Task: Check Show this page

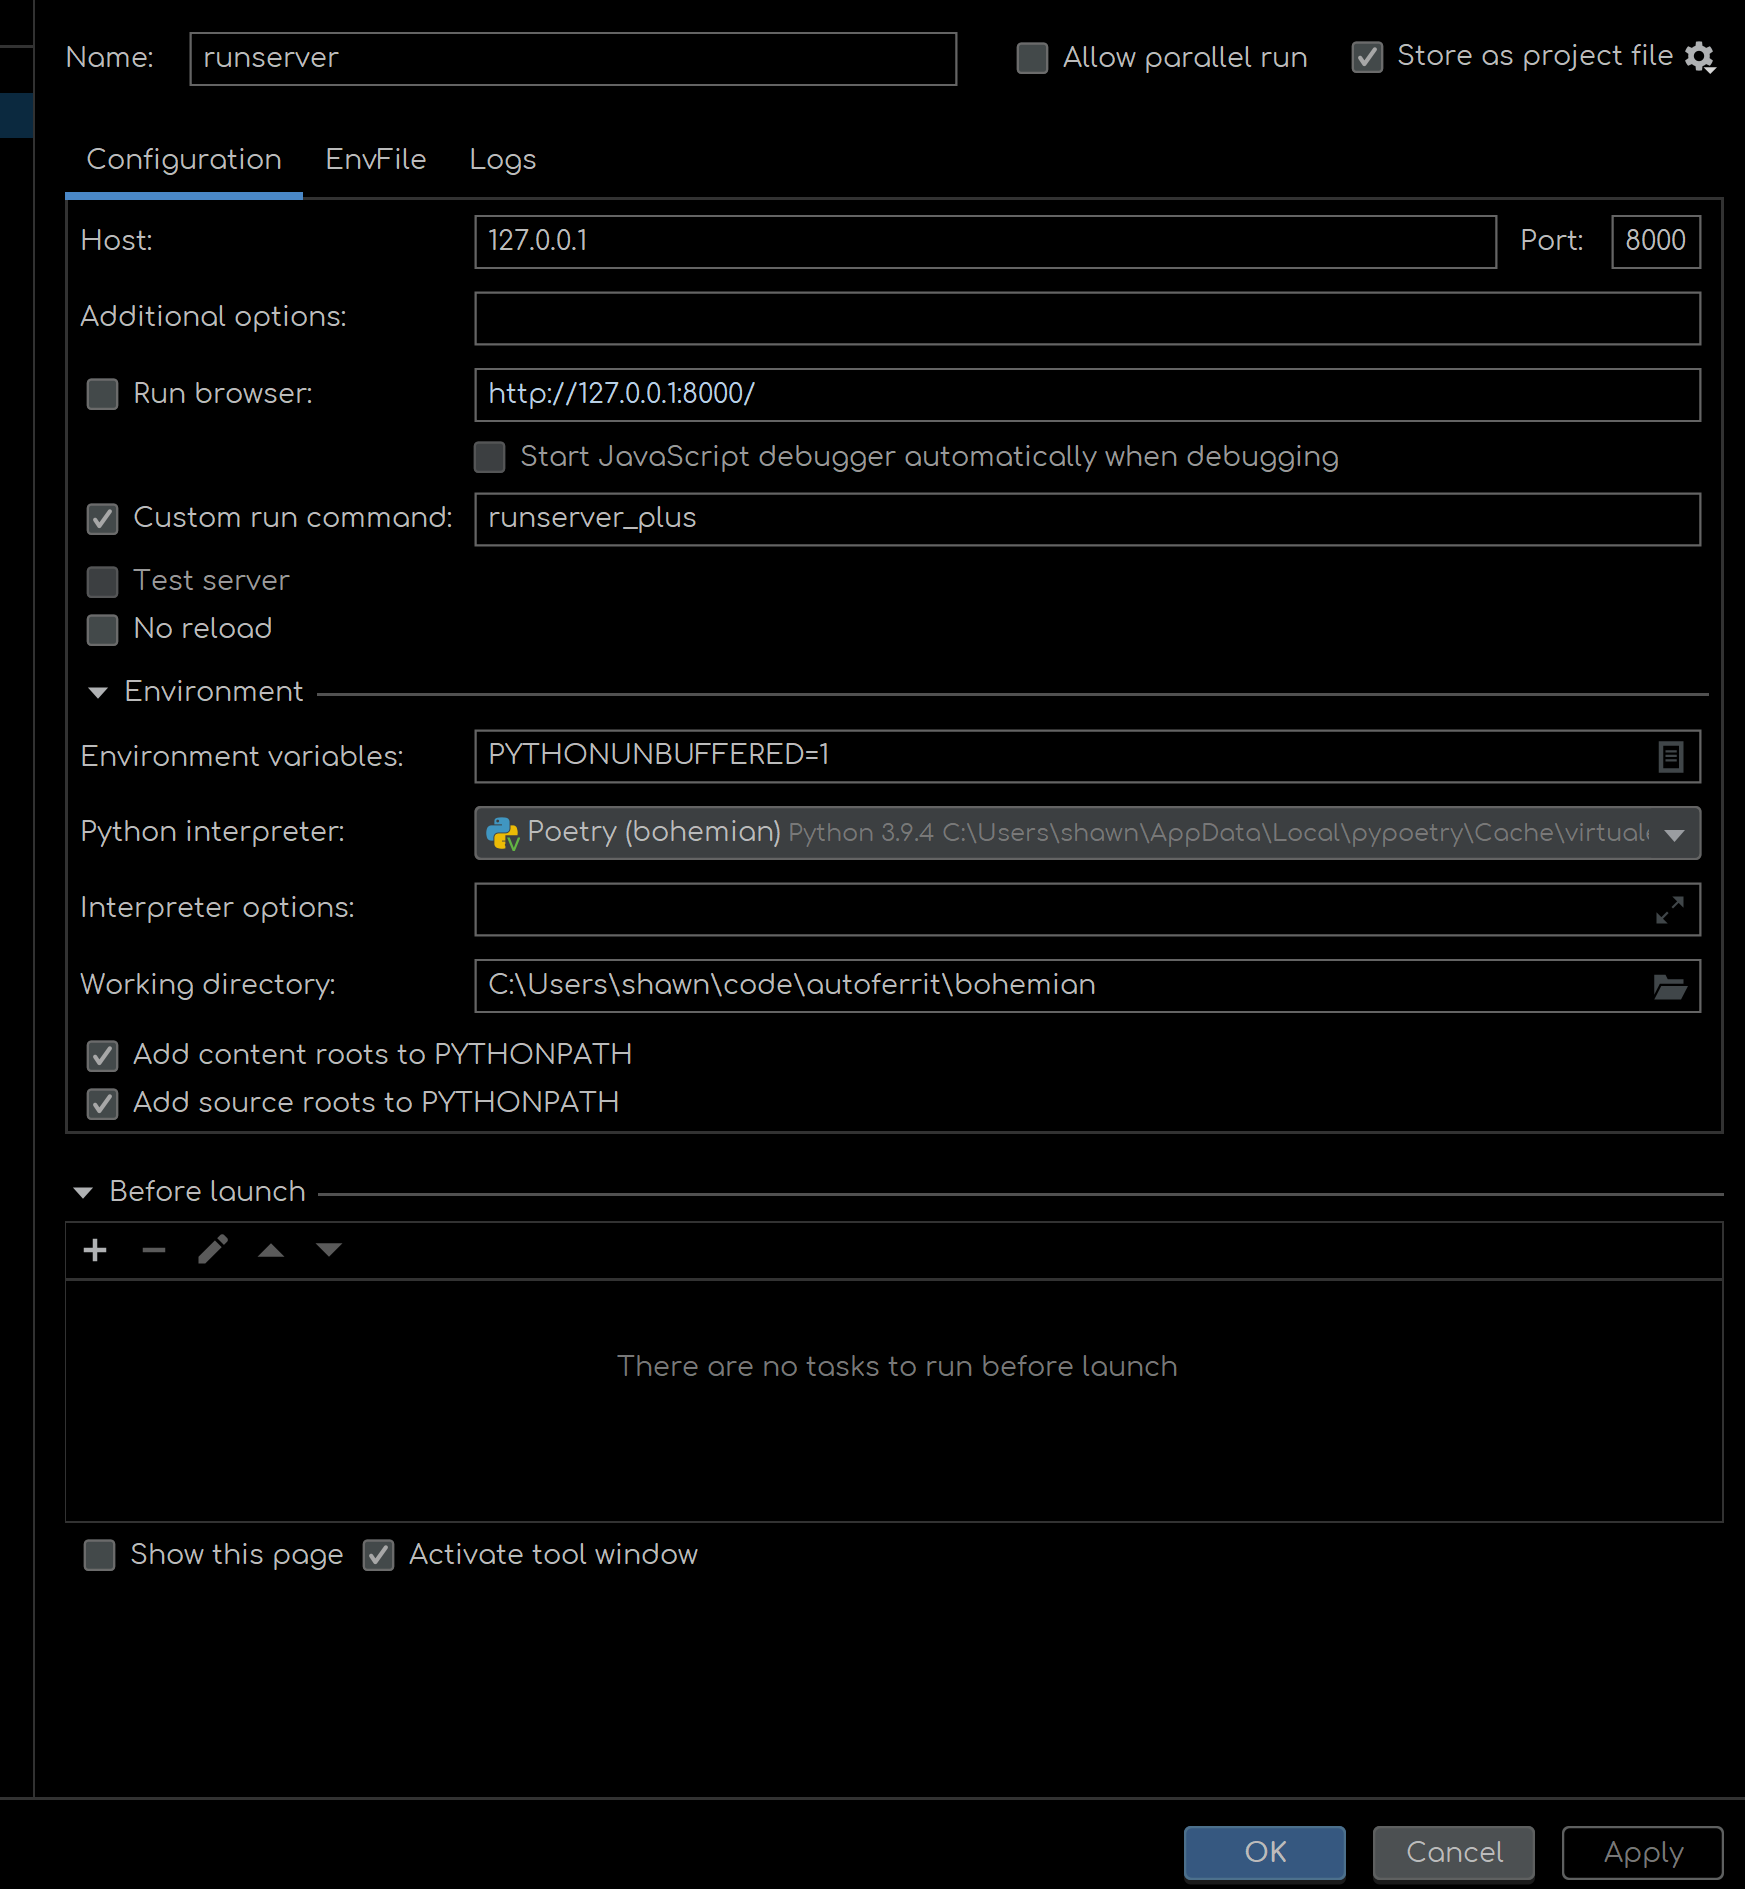Action: coord(99,1555)
